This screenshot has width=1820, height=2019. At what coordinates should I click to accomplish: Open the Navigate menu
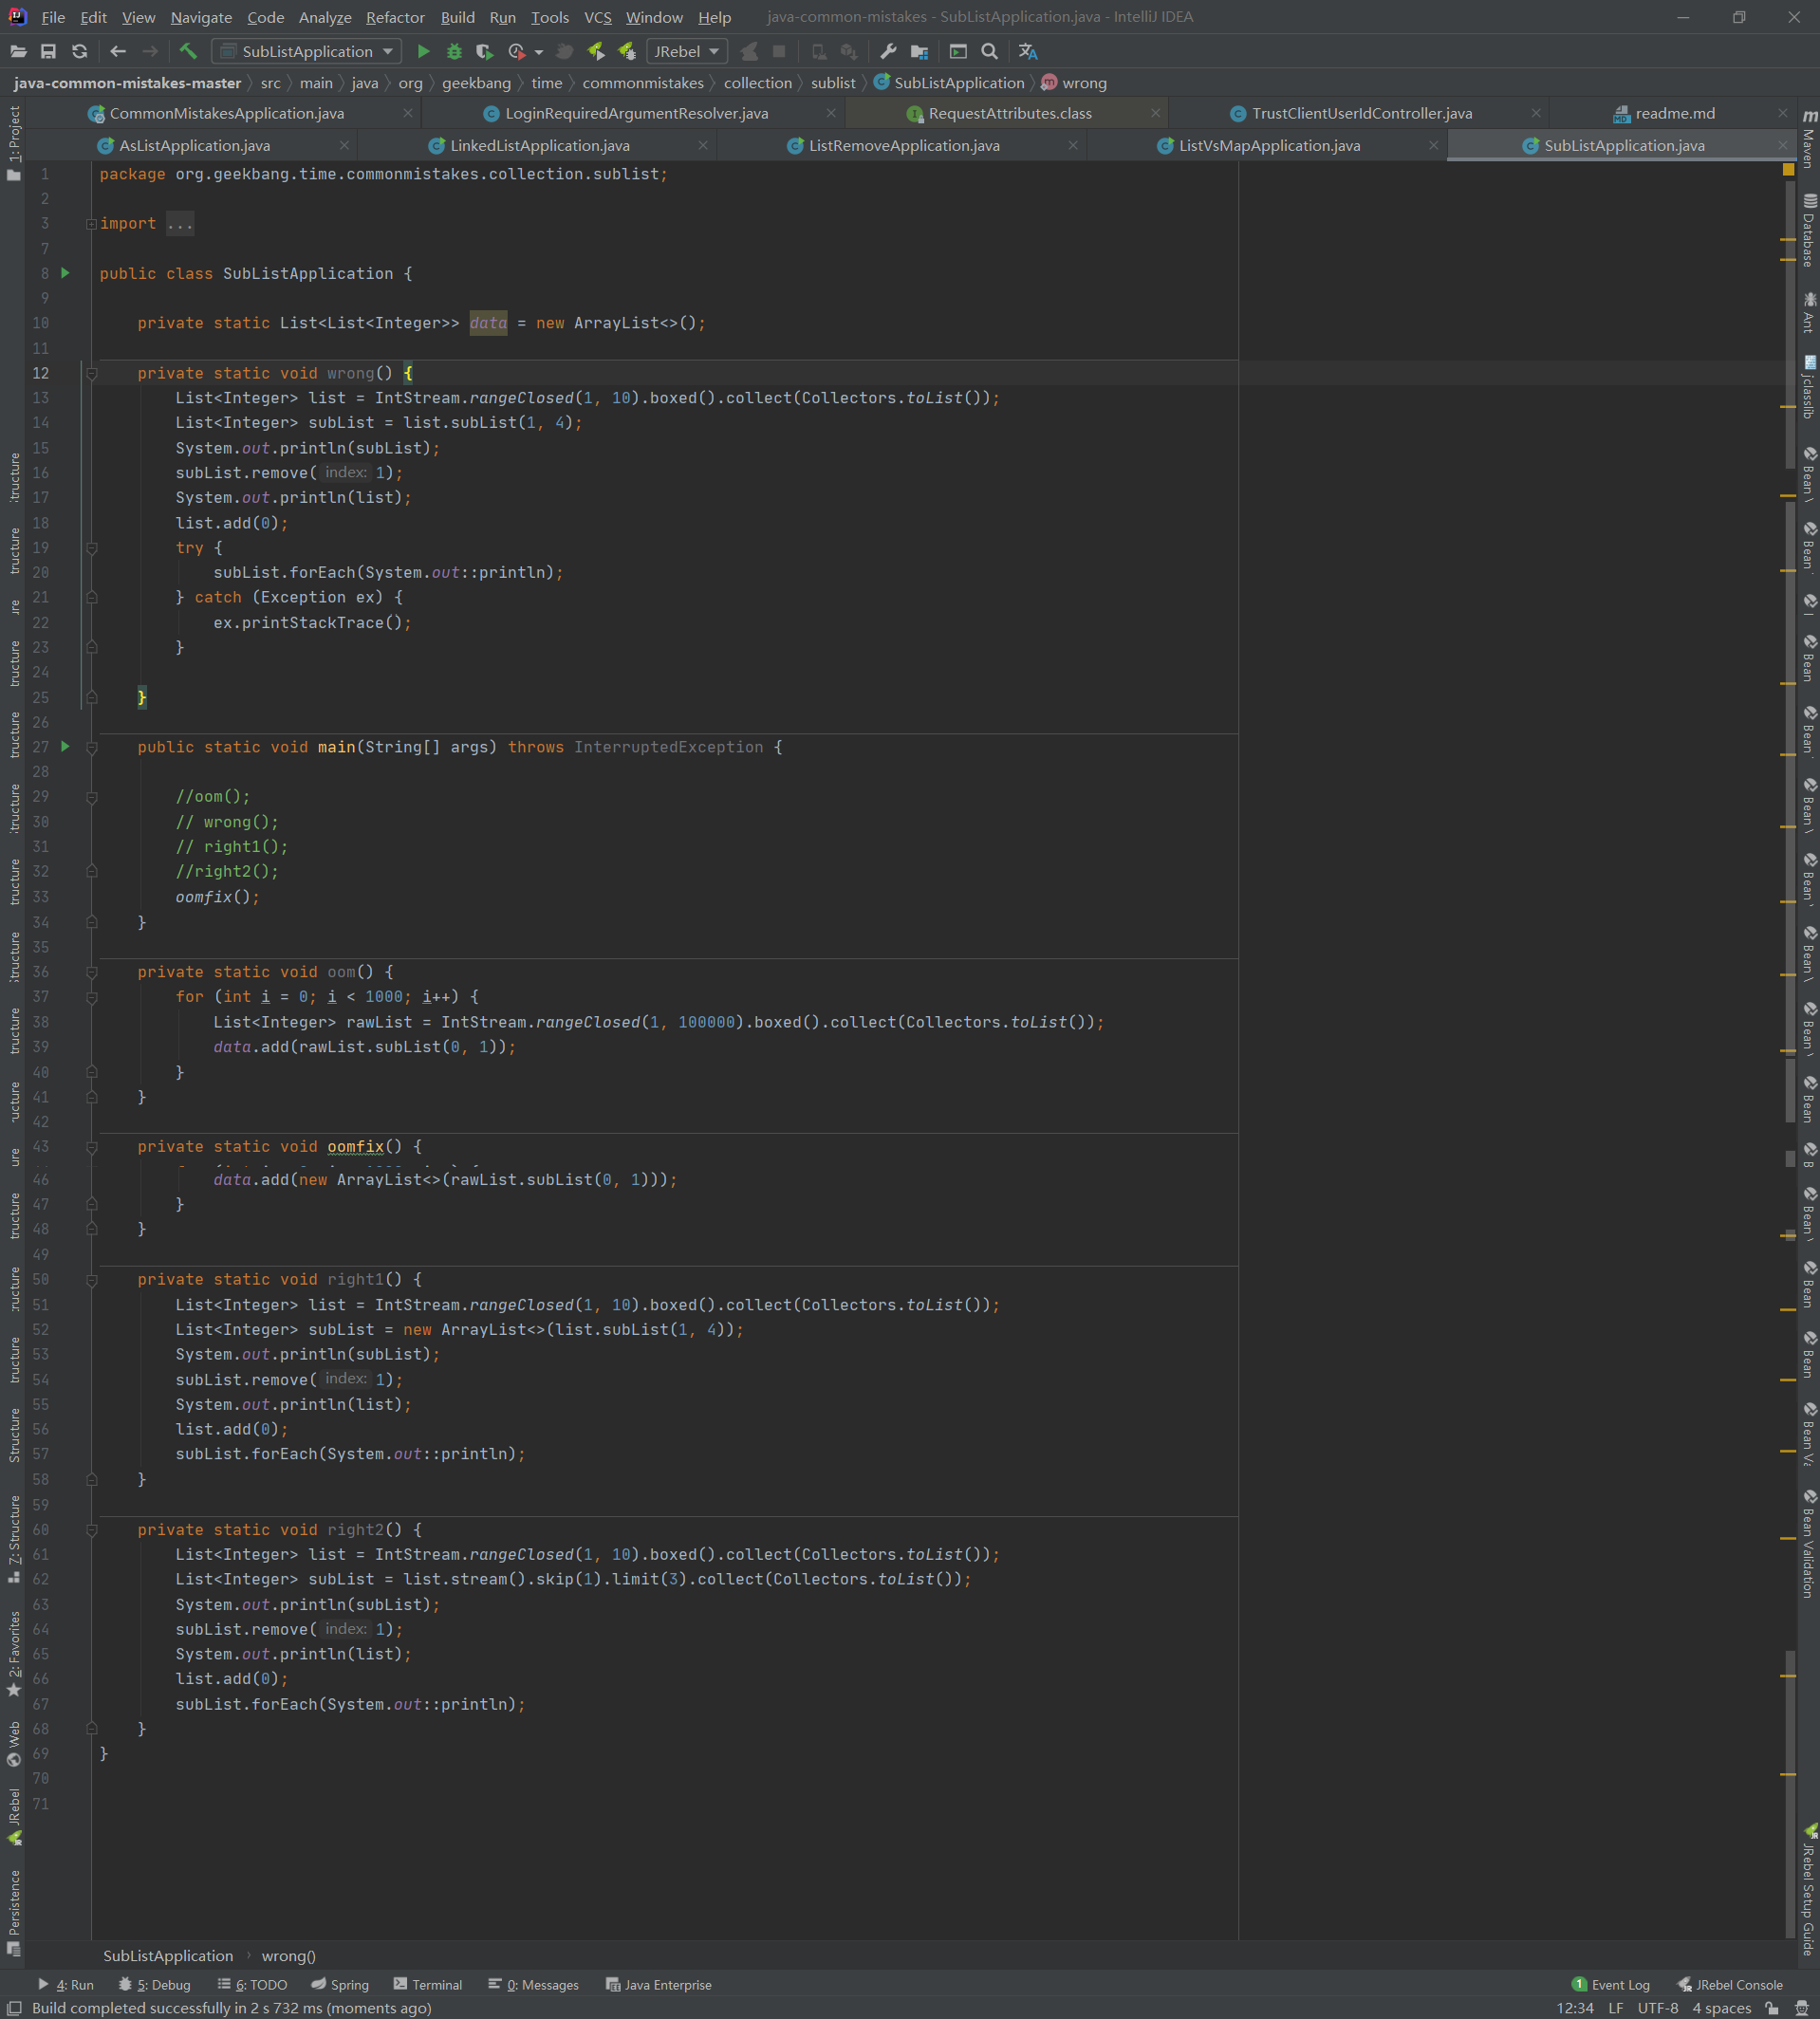click(201, 17)
